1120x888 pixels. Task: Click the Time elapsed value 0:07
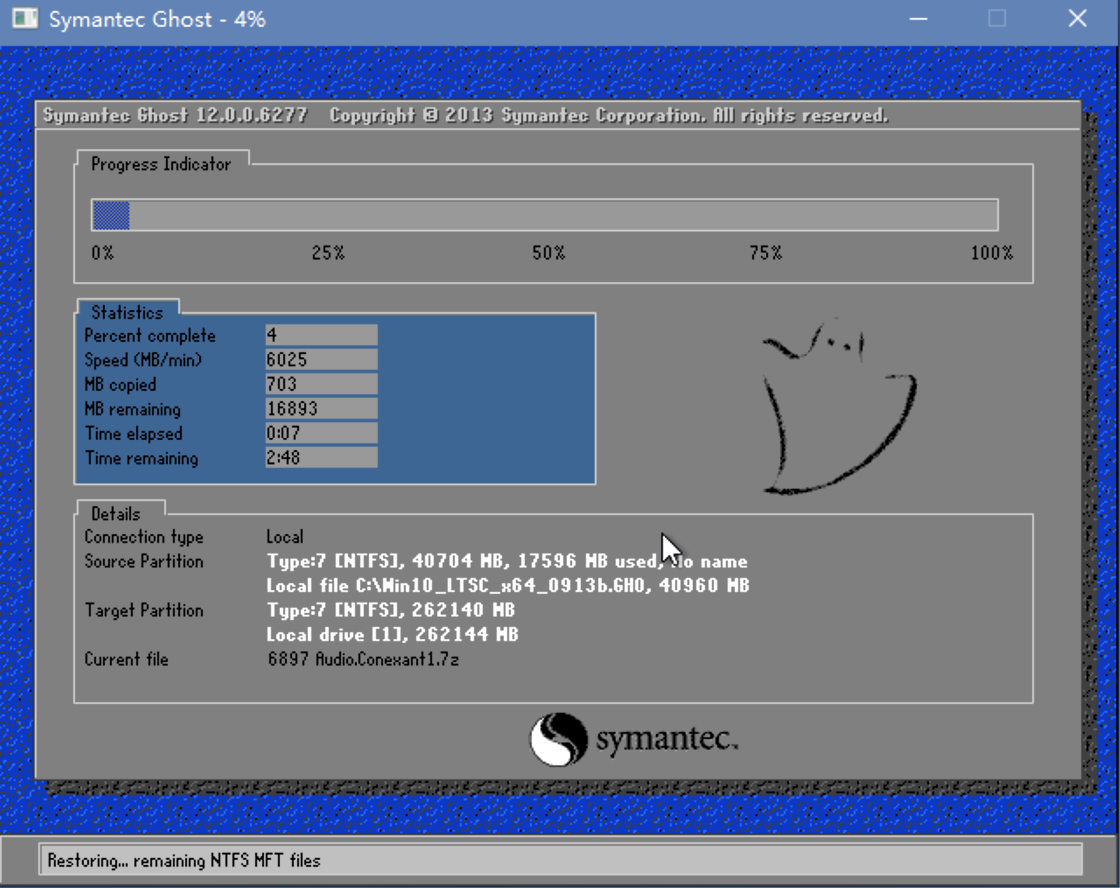(321, 433)
